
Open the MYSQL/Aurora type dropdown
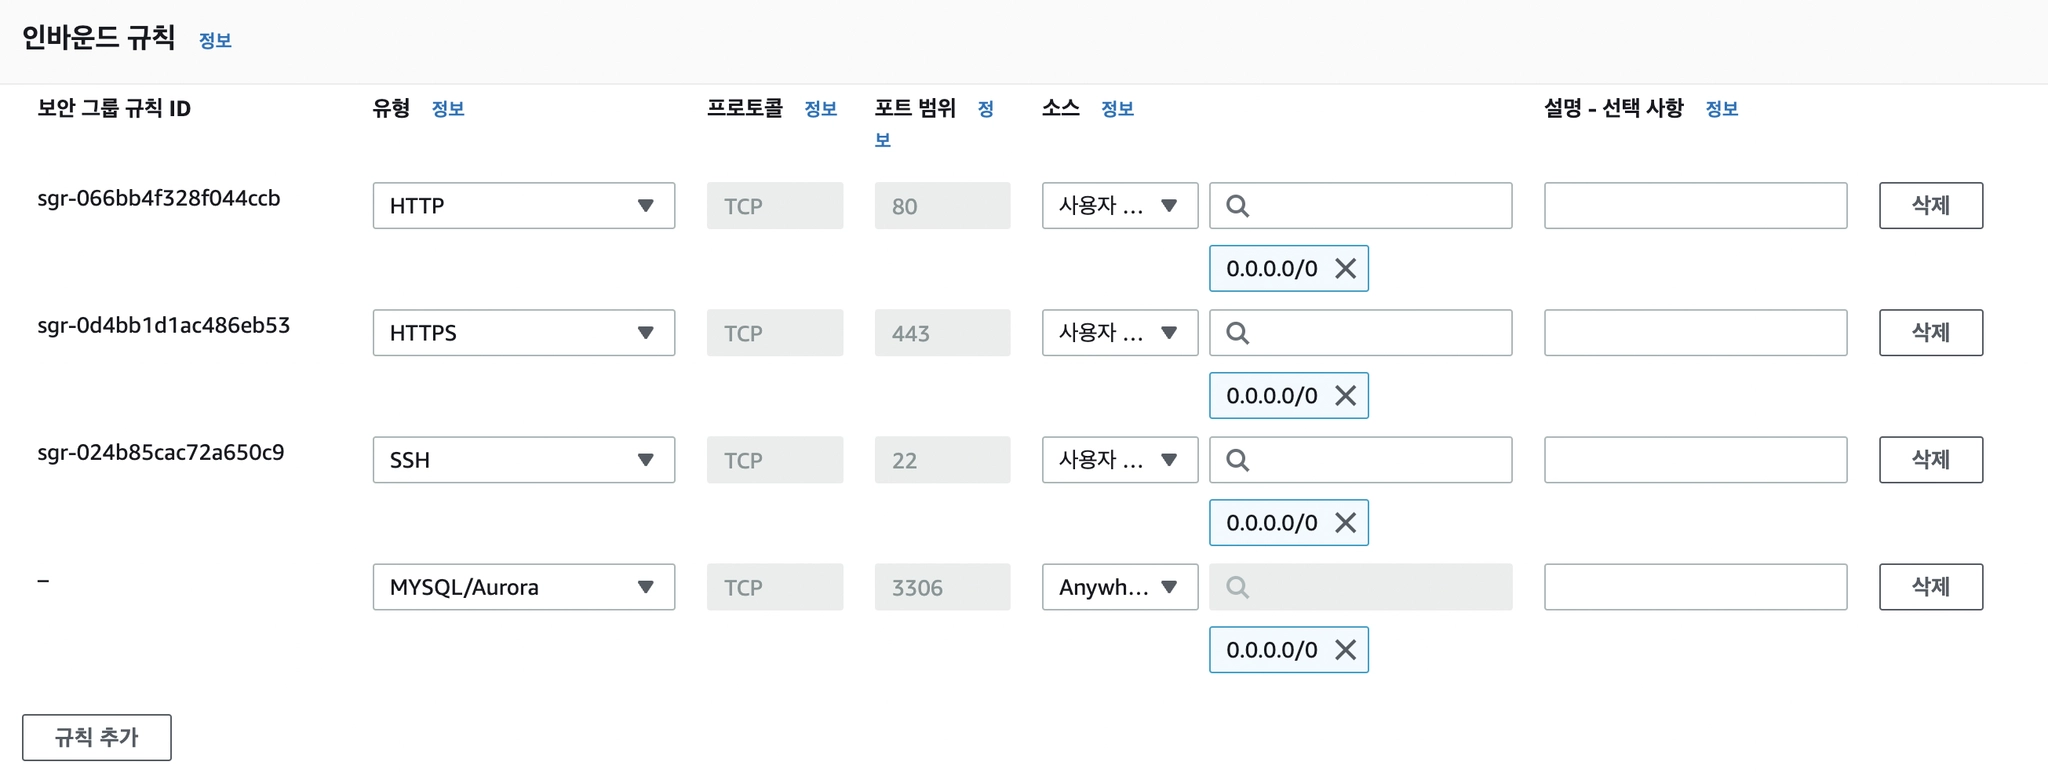523,587
